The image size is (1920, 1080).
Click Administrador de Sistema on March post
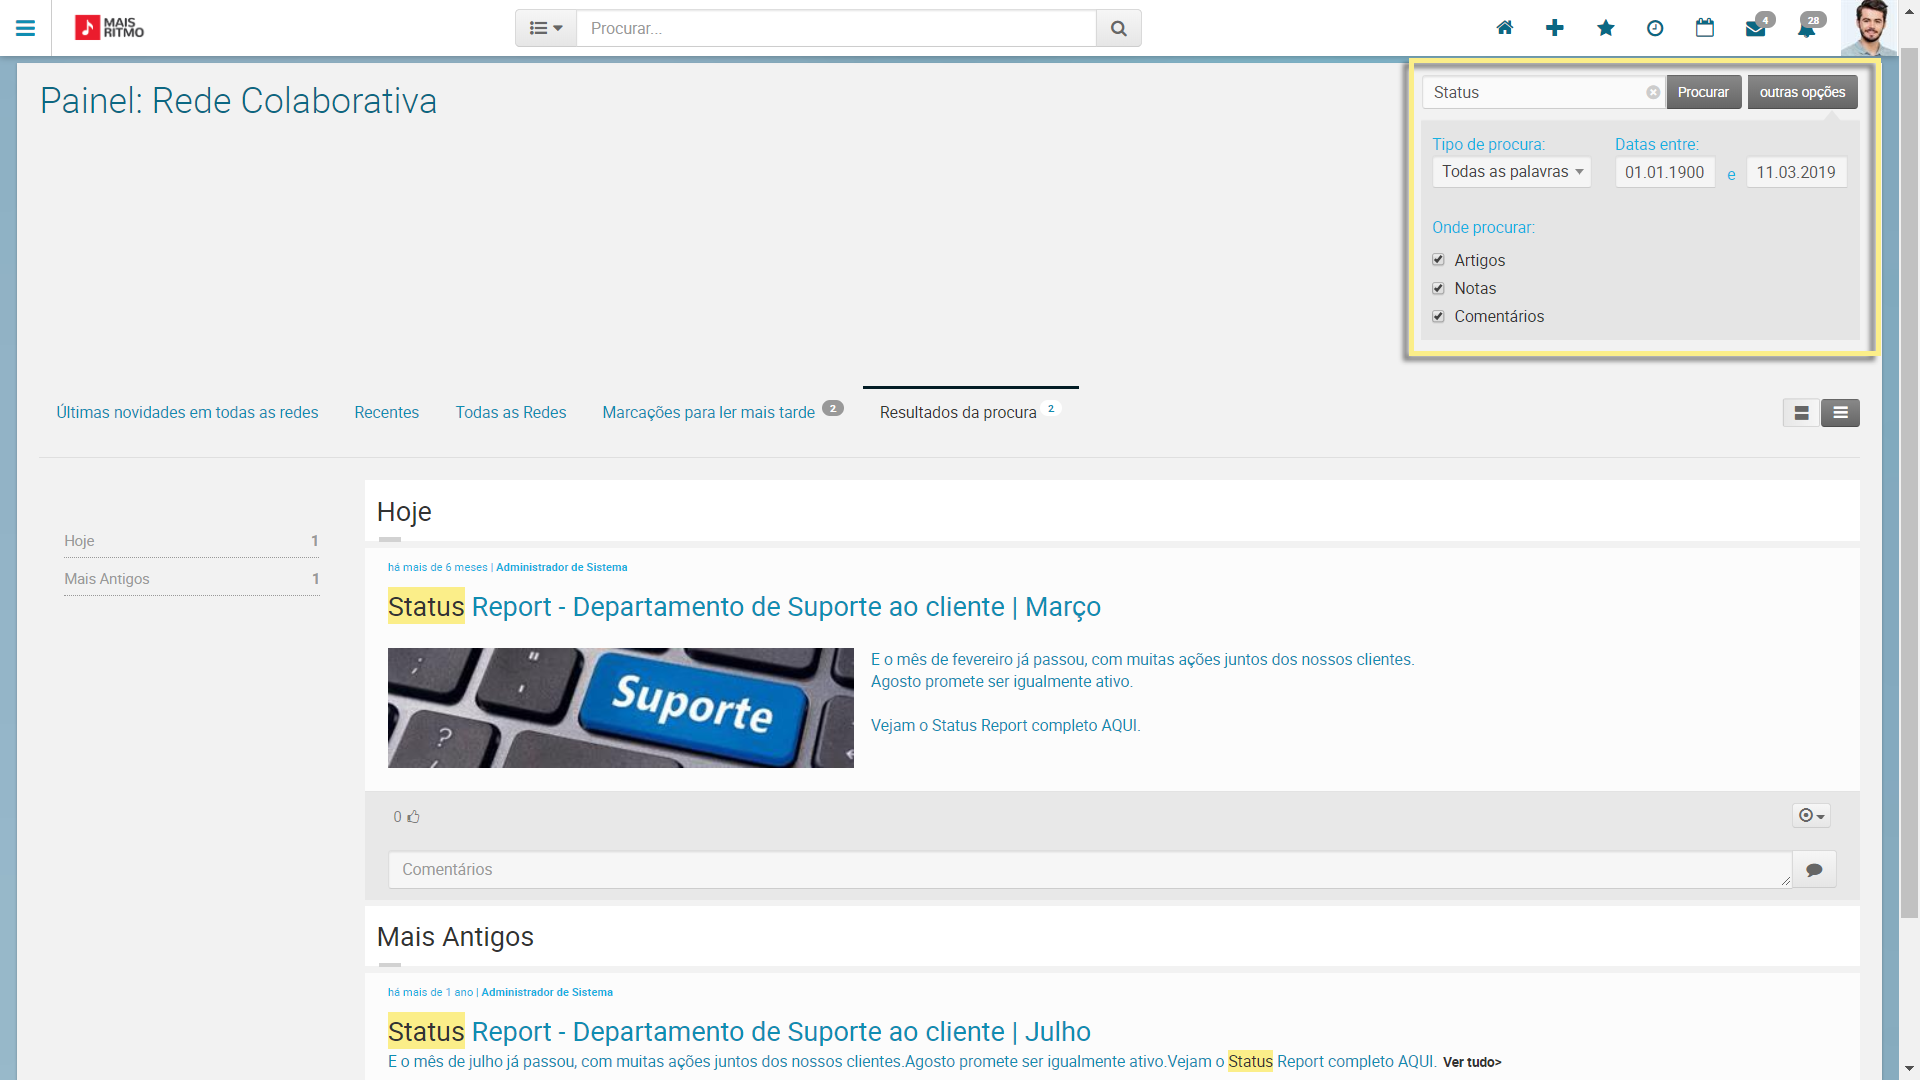coord(562,567)
